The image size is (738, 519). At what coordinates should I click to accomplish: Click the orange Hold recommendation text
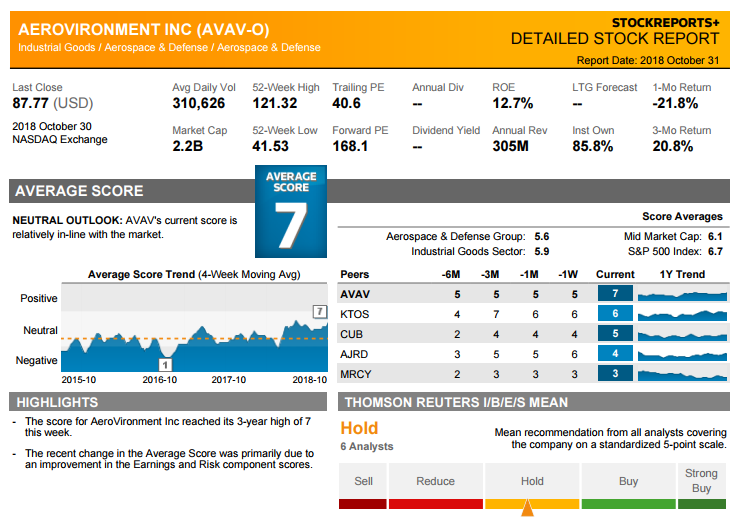click(x=359, y=428)
